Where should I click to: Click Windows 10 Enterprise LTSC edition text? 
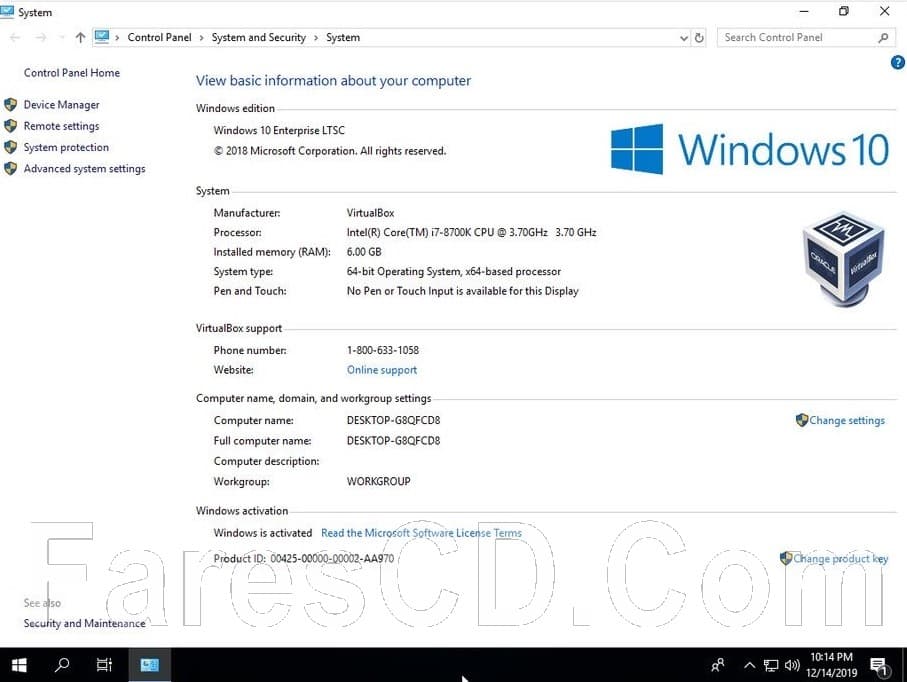(x=279, y=131)
